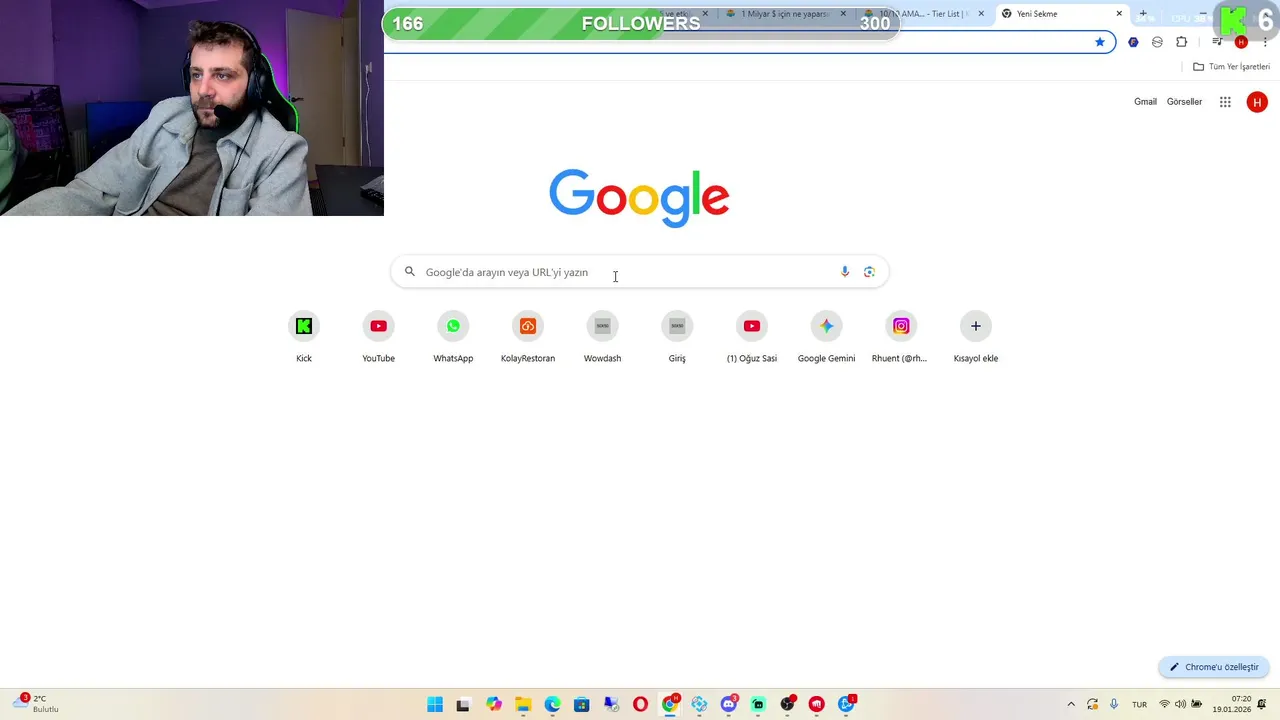Click the Chrome'u özelleştir button

1214,667
